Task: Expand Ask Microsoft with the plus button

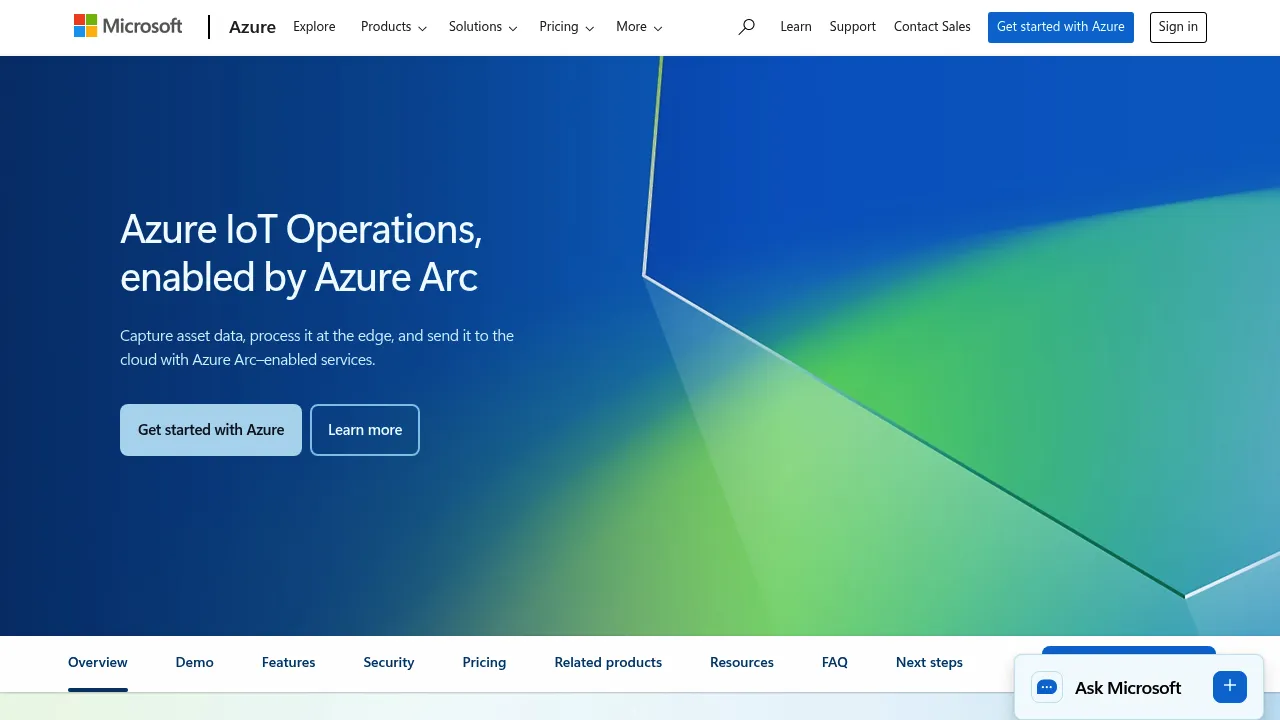Action: click(1230, 686)
